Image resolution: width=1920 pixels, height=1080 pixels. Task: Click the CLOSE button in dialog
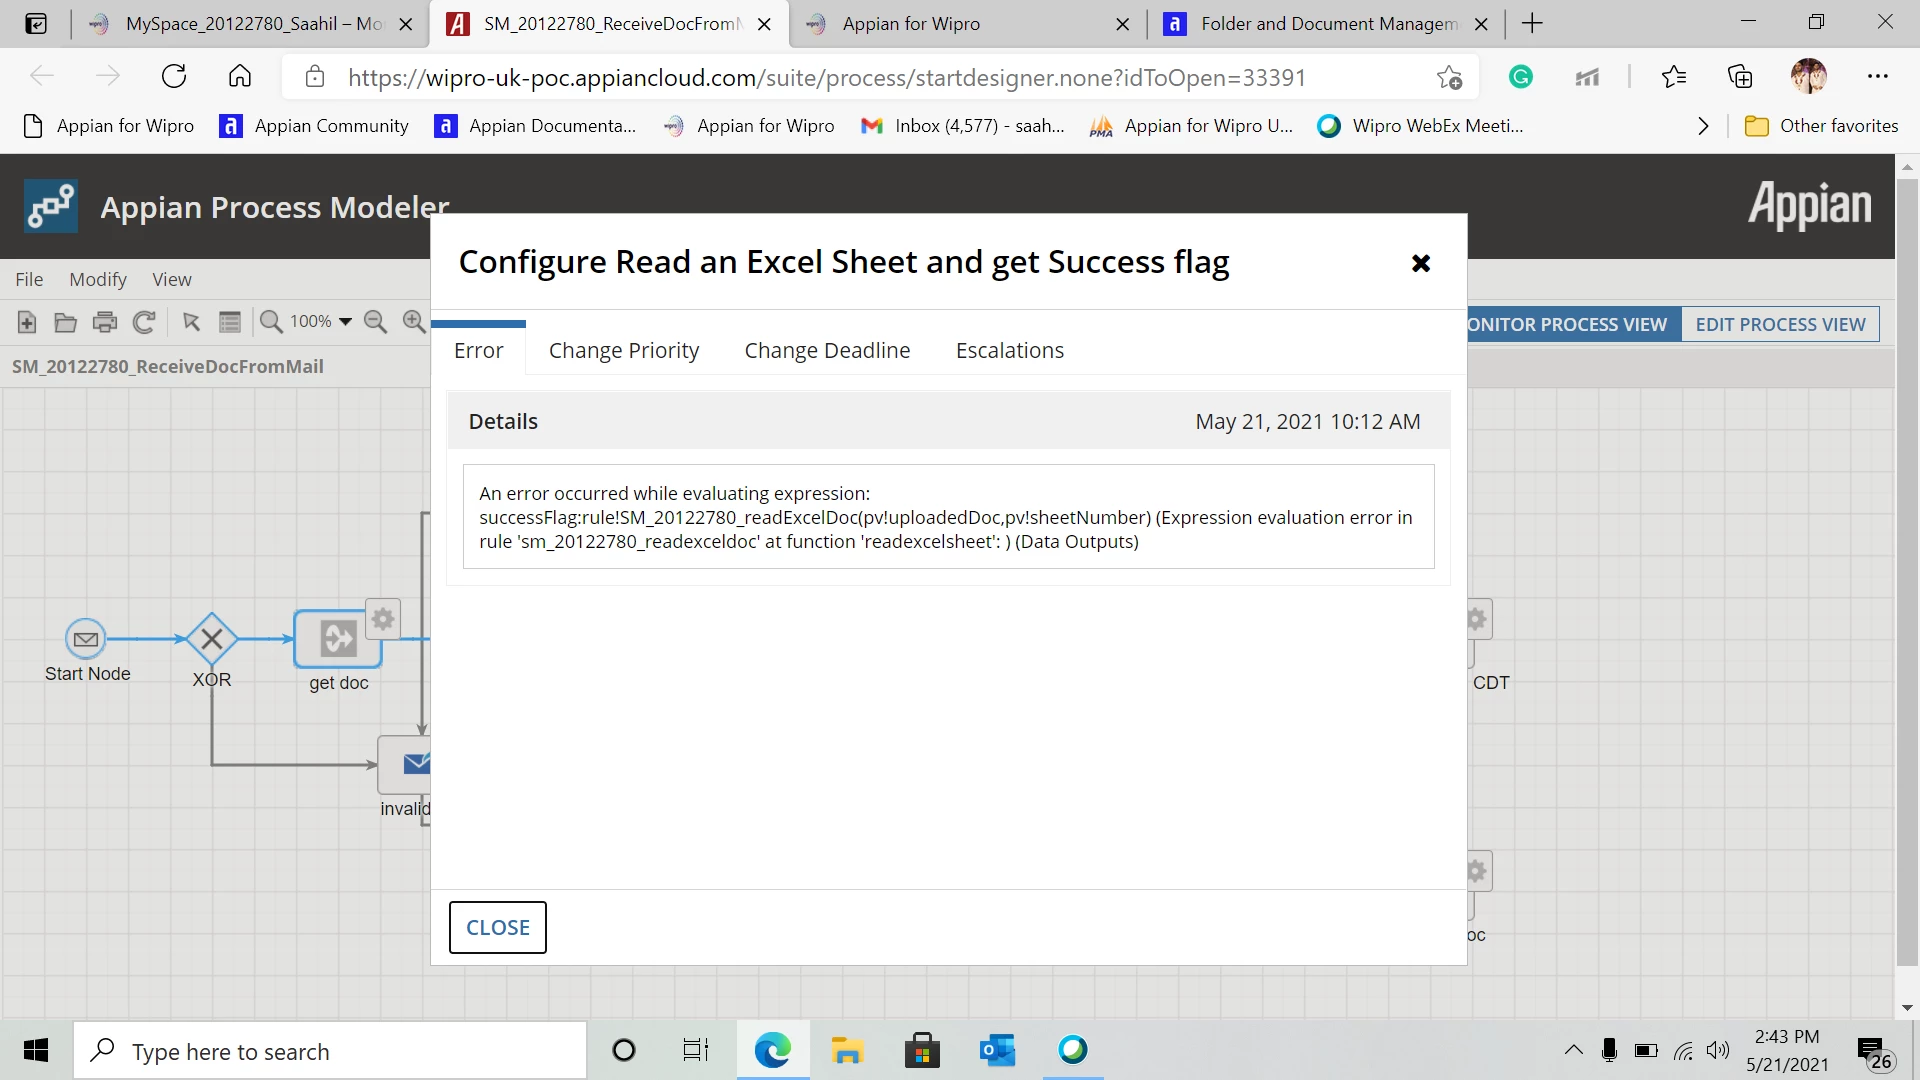tap(498, 928)
